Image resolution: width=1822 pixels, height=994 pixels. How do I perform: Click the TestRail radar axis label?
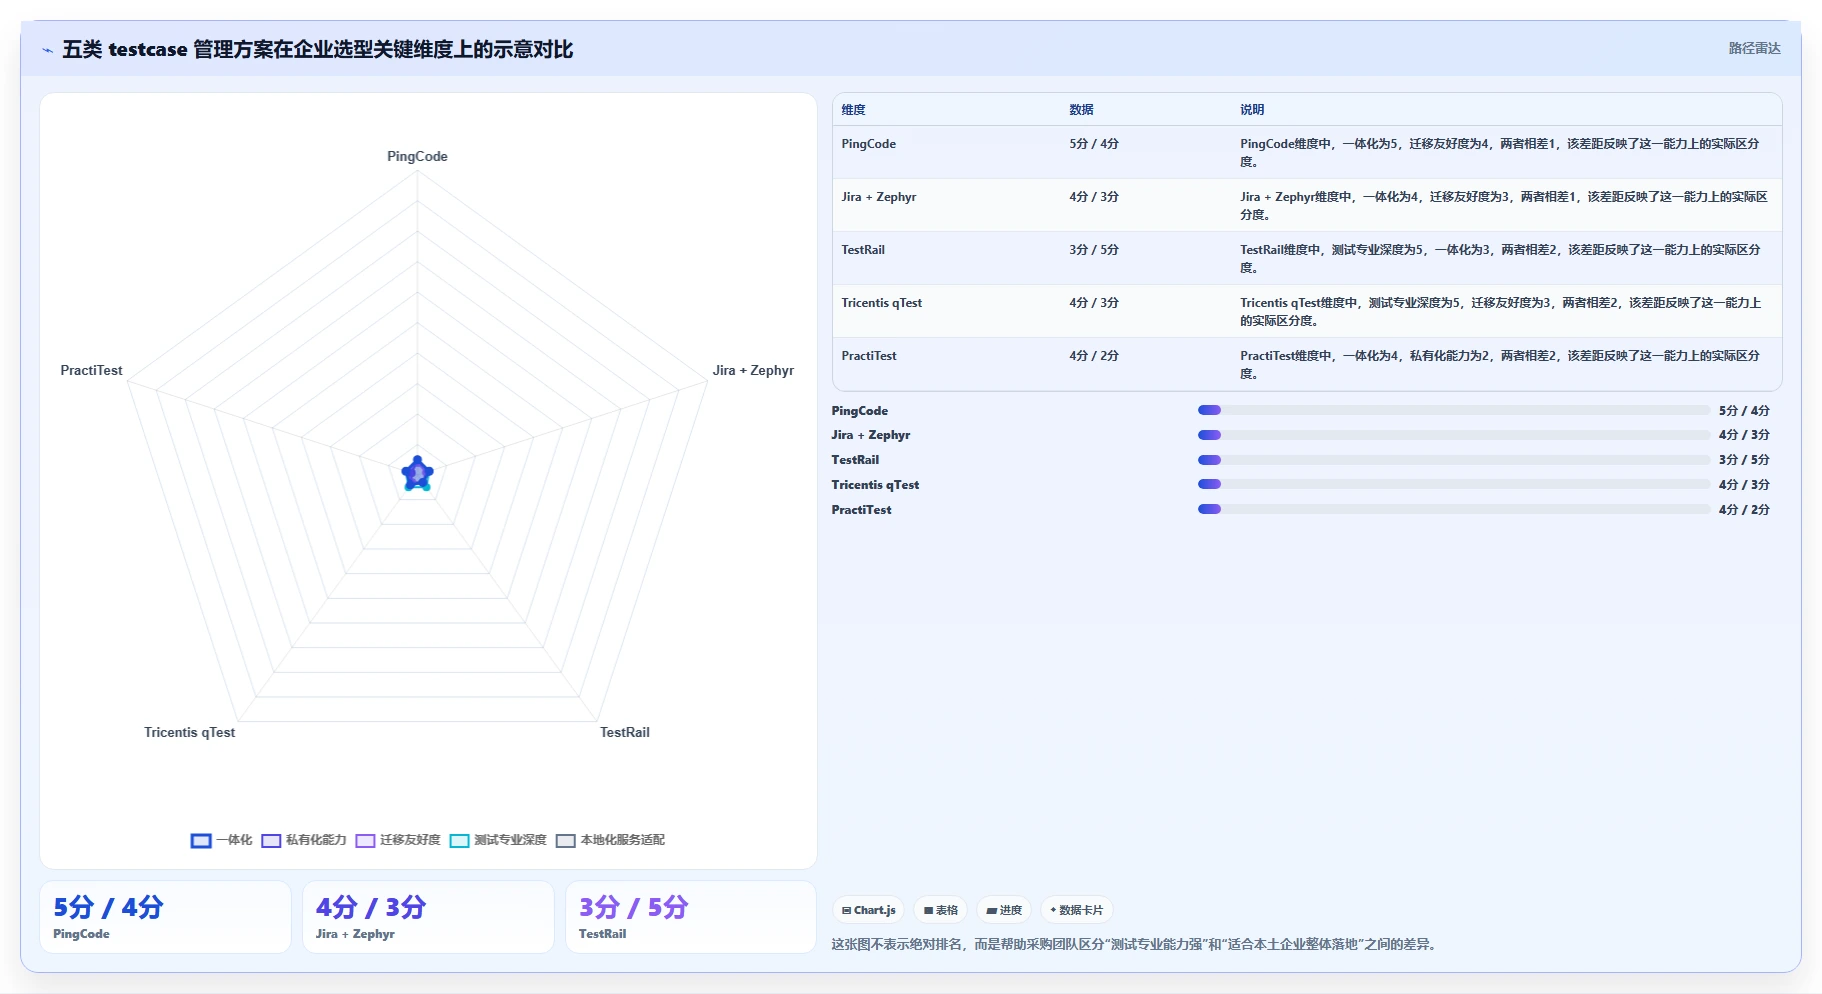(x=624, y=732)
